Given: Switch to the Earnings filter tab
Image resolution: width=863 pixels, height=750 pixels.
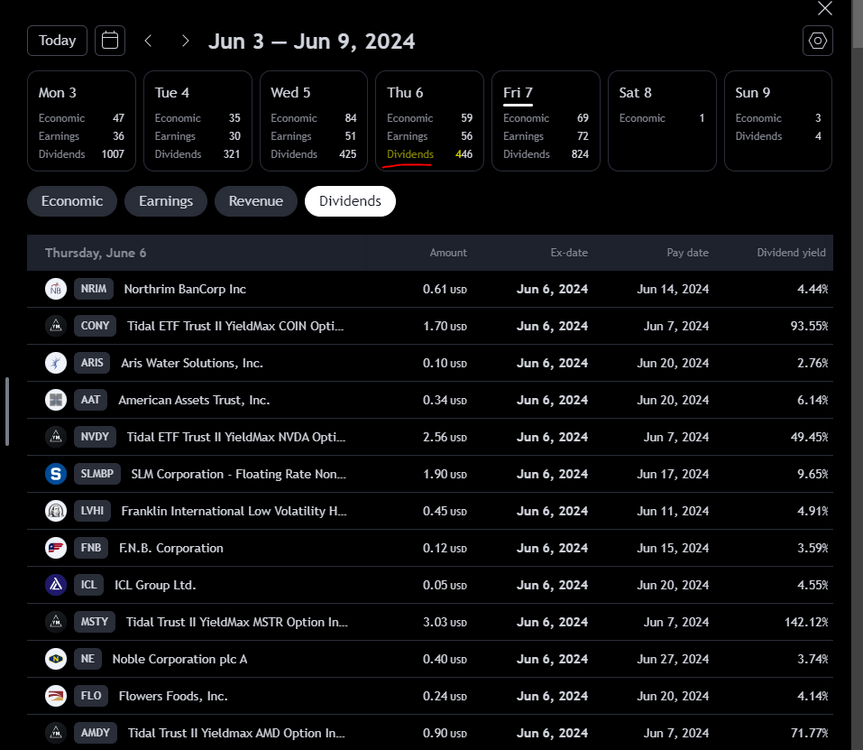Looking at the screenshot, I should click(x=166, y=201).
